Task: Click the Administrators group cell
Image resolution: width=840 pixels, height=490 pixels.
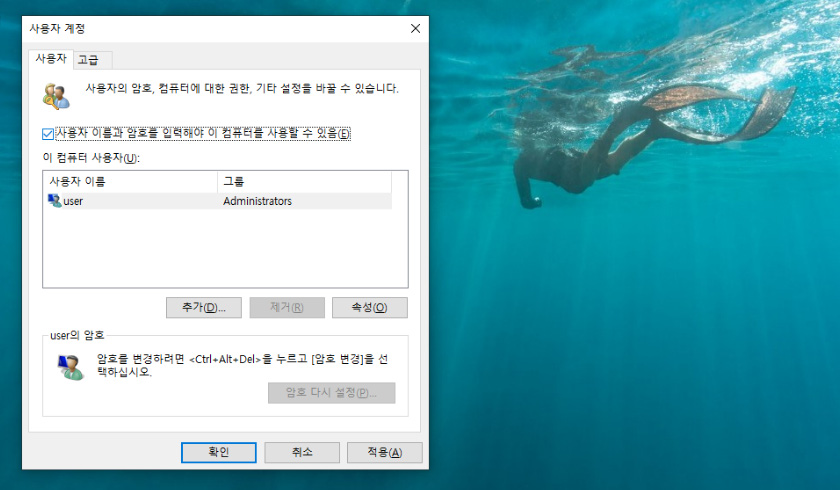Action: click(258, 201)
